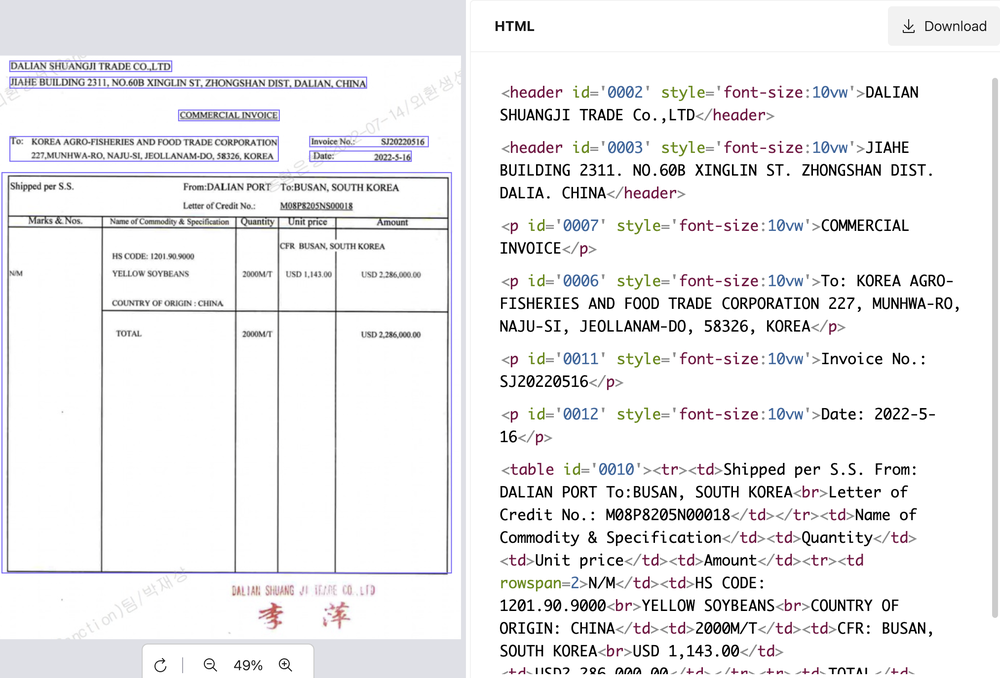Screen dimensions: 1000x678
Task: Click the 49% zoom level indicator
Action: point(247,664)
